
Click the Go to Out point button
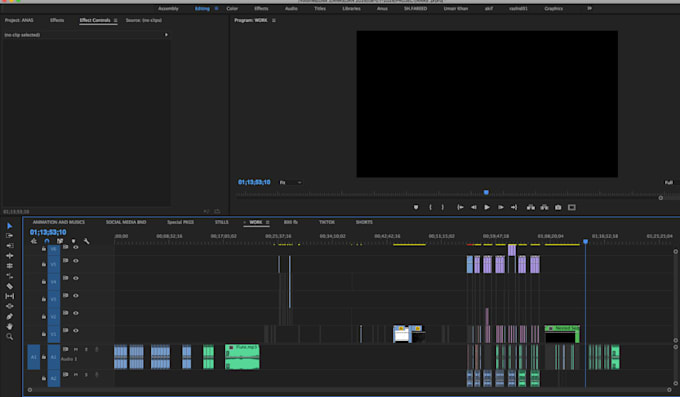point(514,207)
